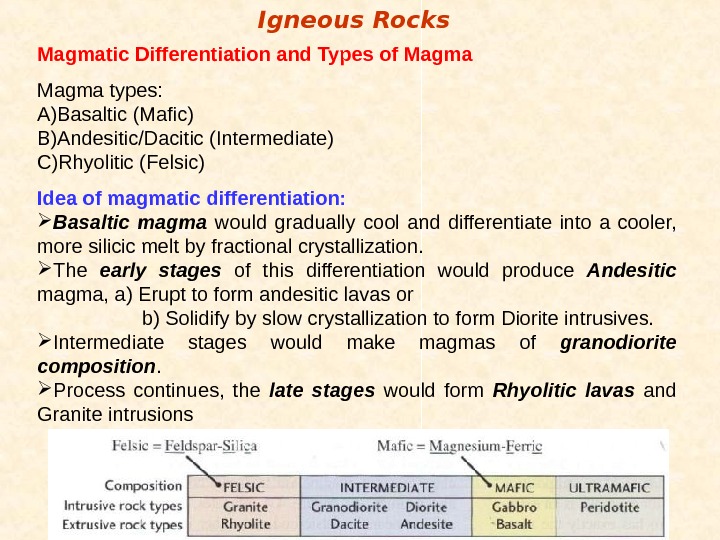Select 'Magmatic Differentiation and Types of Magma' heading
Viewport: 720px width, 540px height.
[x=254, y=54]
